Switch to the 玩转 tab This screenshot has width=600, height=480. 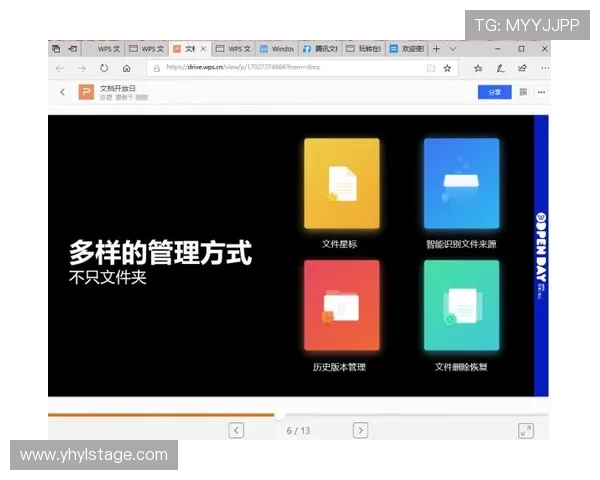point(364,49)
